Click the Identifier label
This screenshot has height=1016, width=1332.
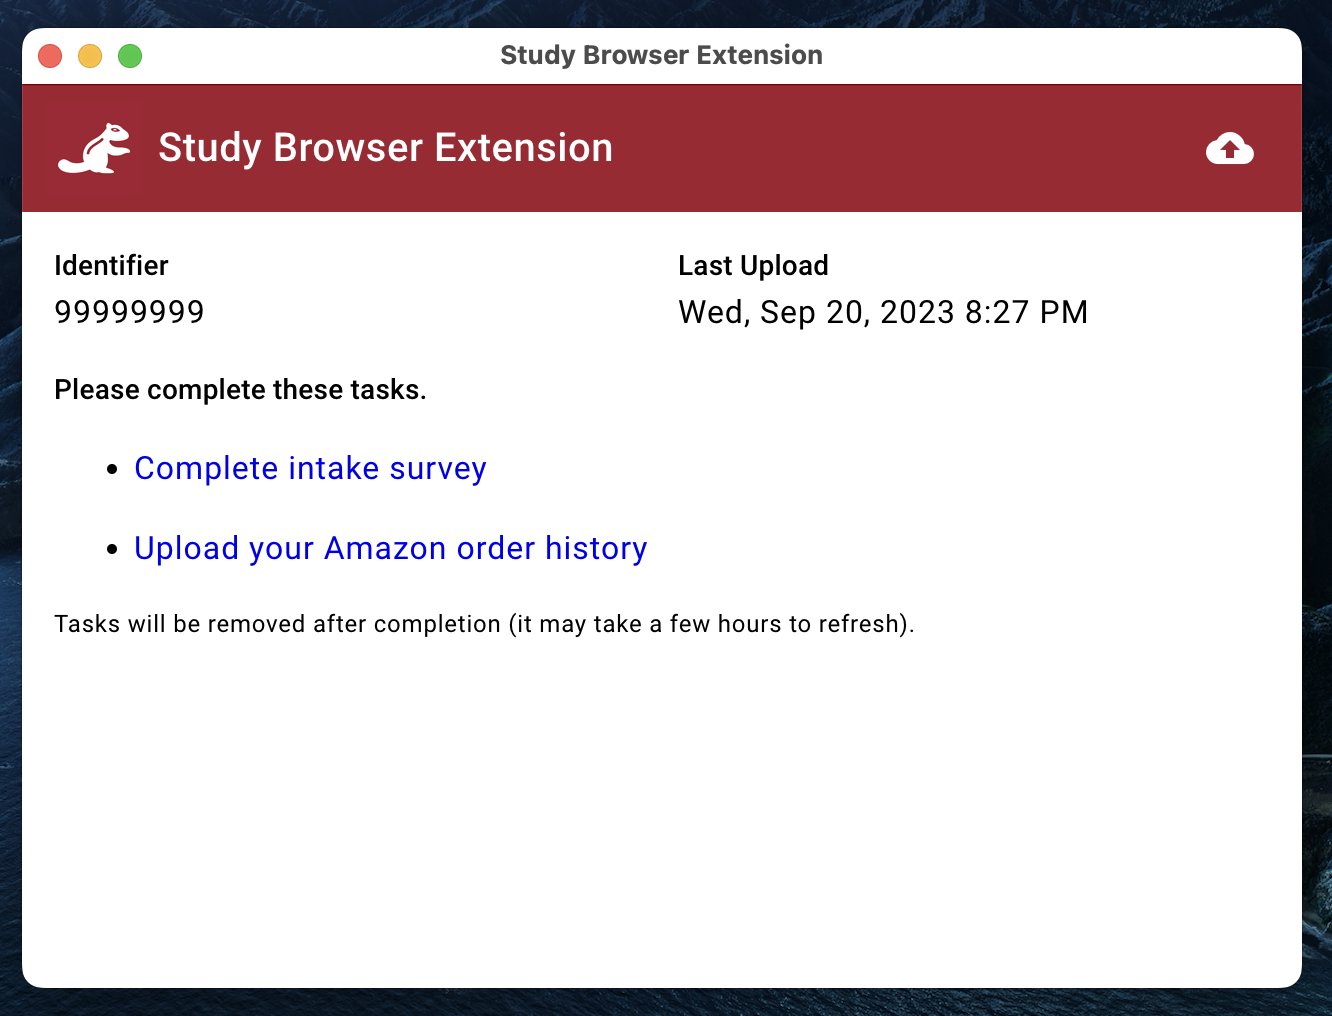111,265
